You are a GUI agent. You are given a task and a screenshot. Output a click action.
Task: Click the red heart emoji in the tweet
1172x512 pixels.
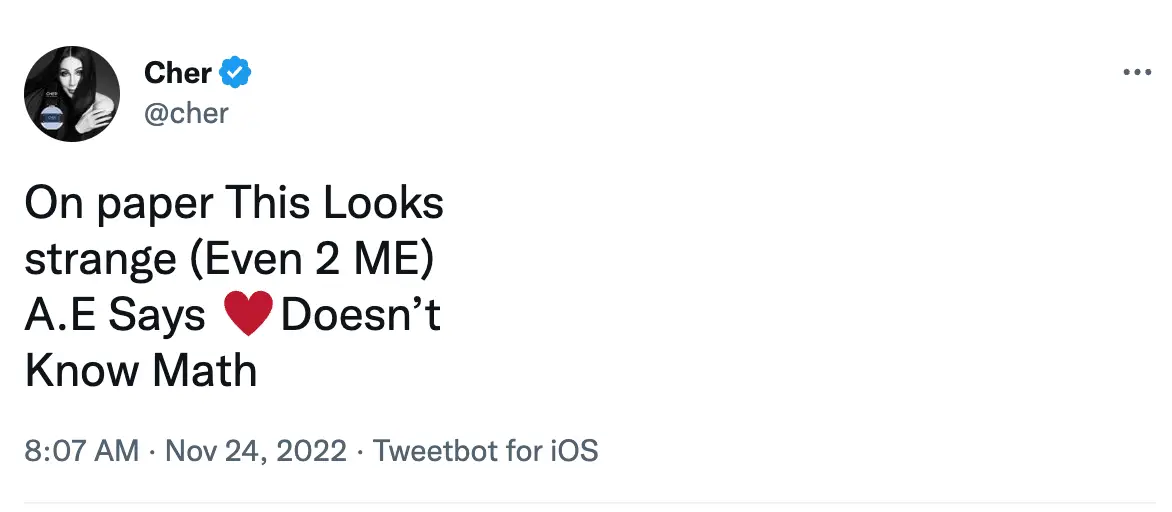(x=249, y=316)
